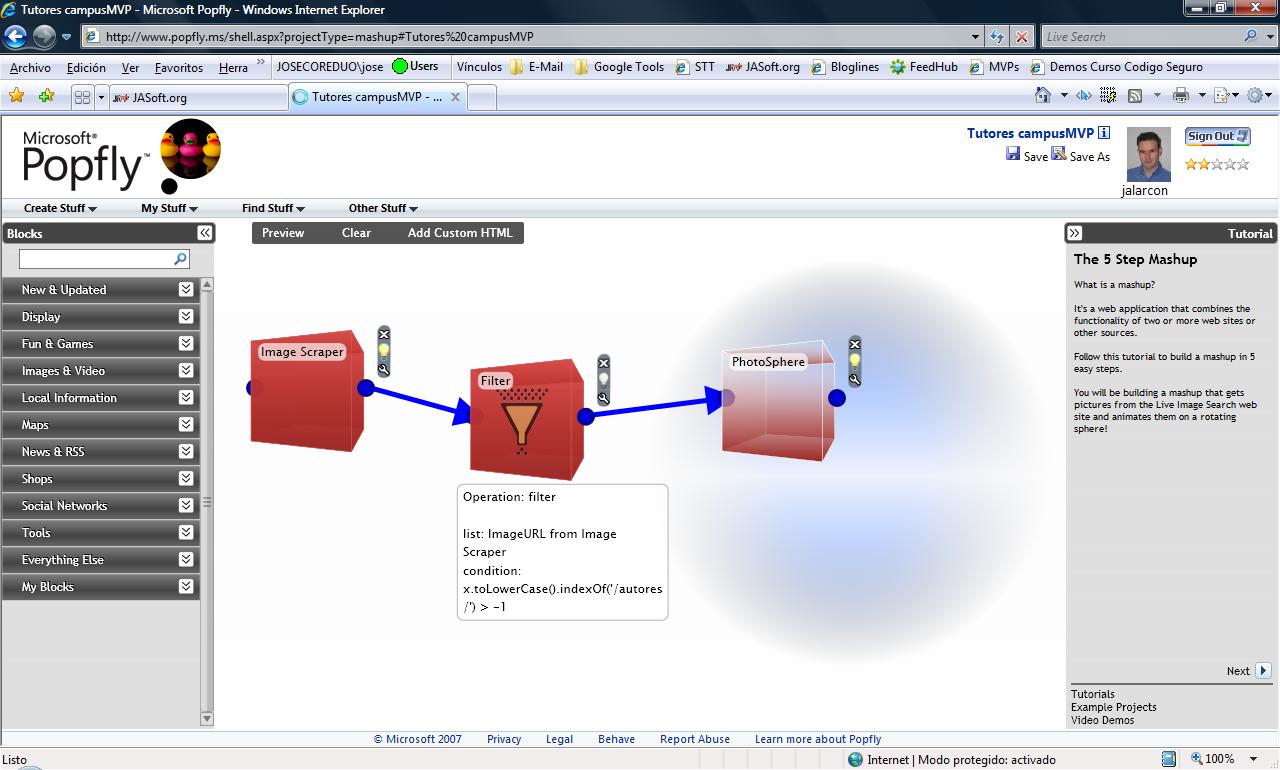This screenshot has width=1280, height=770.
Task: Select the PhotoSphere block
Action: [778, 400]
